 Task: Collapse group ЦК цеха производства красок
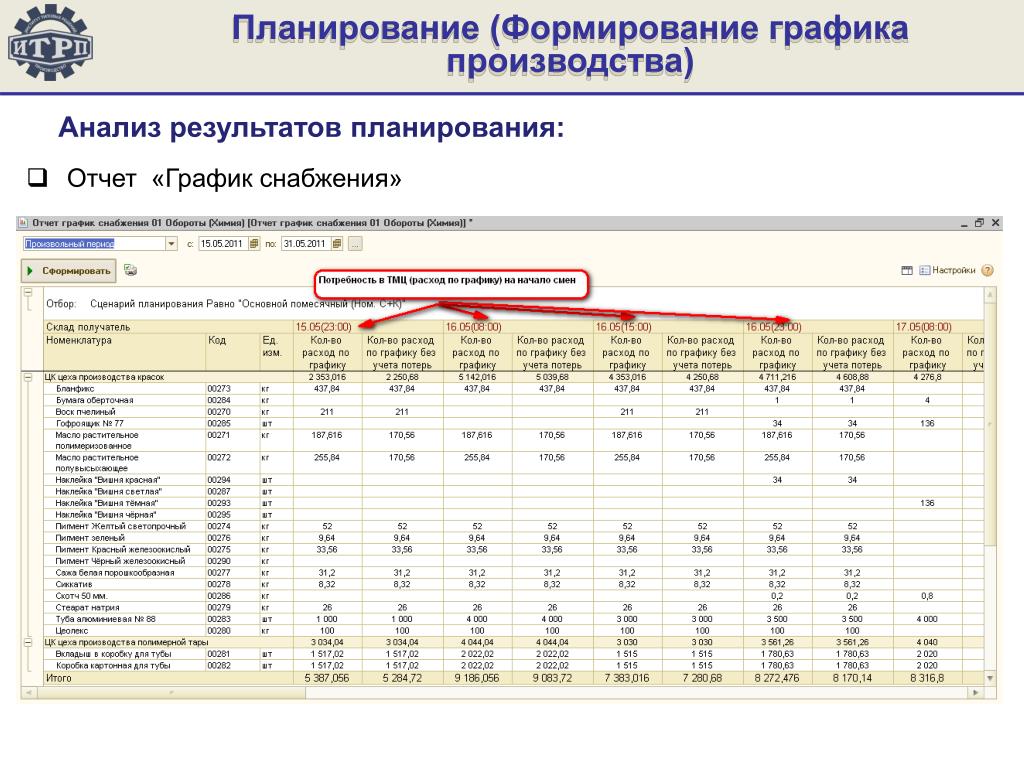[28, 377]
